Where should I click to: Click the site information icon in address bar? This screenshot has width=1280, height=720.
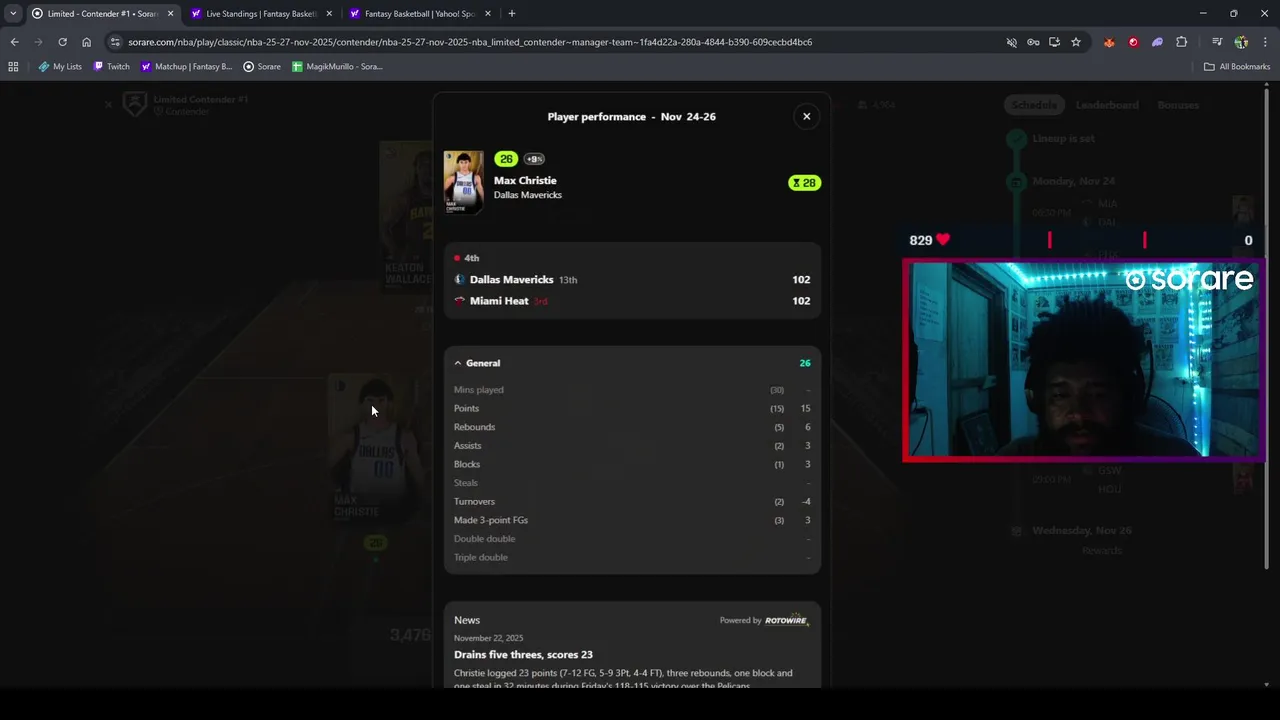(115, 42)
